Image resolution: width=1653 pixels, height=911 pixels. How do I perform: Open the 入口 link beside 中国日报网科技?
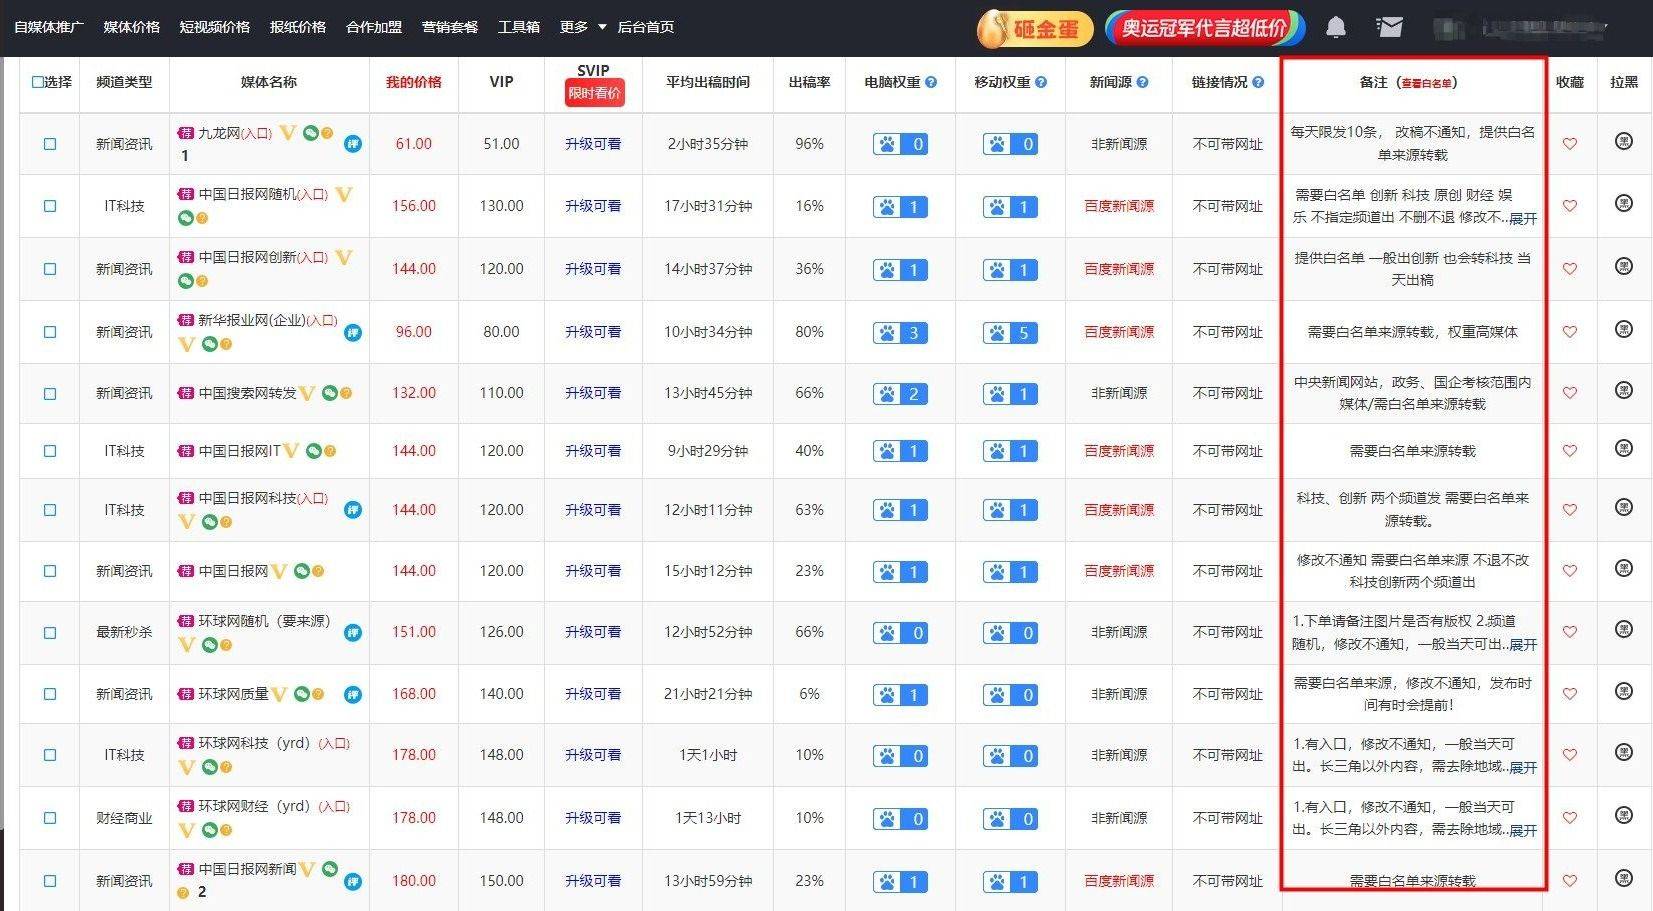tap(312, 498)
